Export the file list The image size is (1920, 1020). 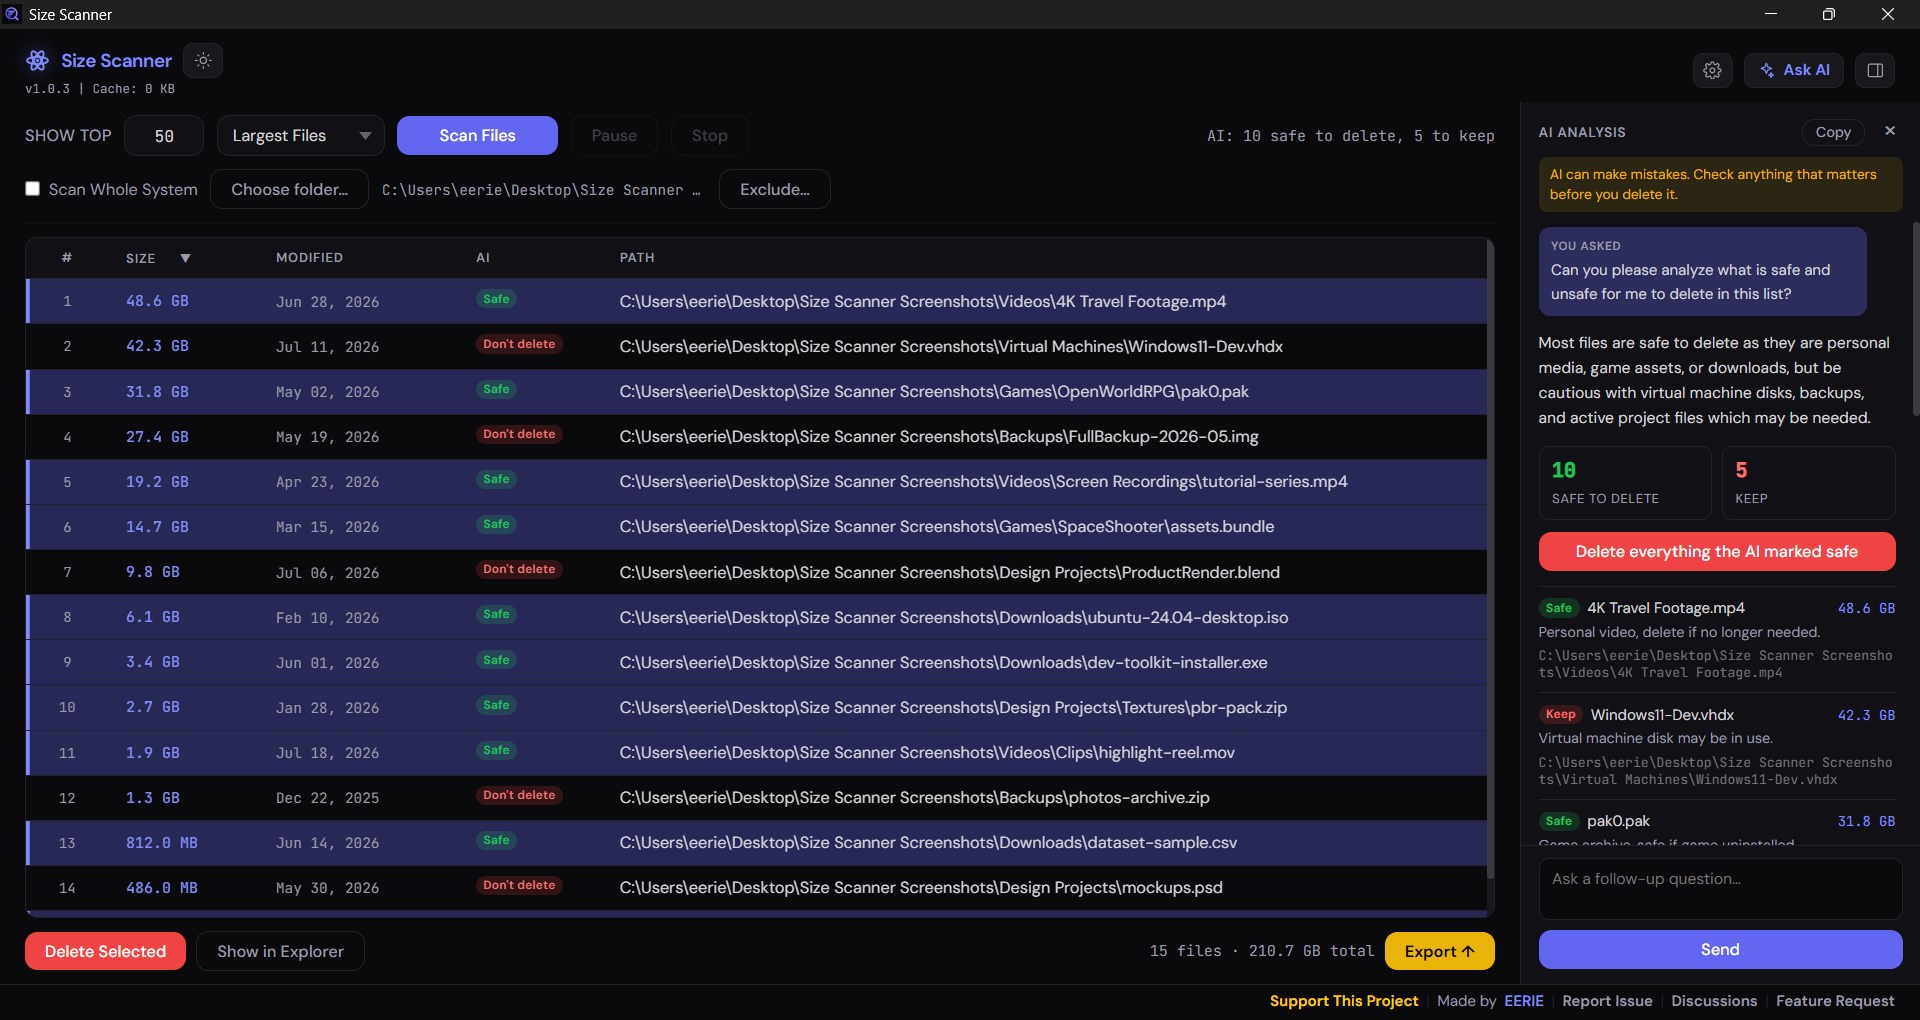(x=1439, y=952)
